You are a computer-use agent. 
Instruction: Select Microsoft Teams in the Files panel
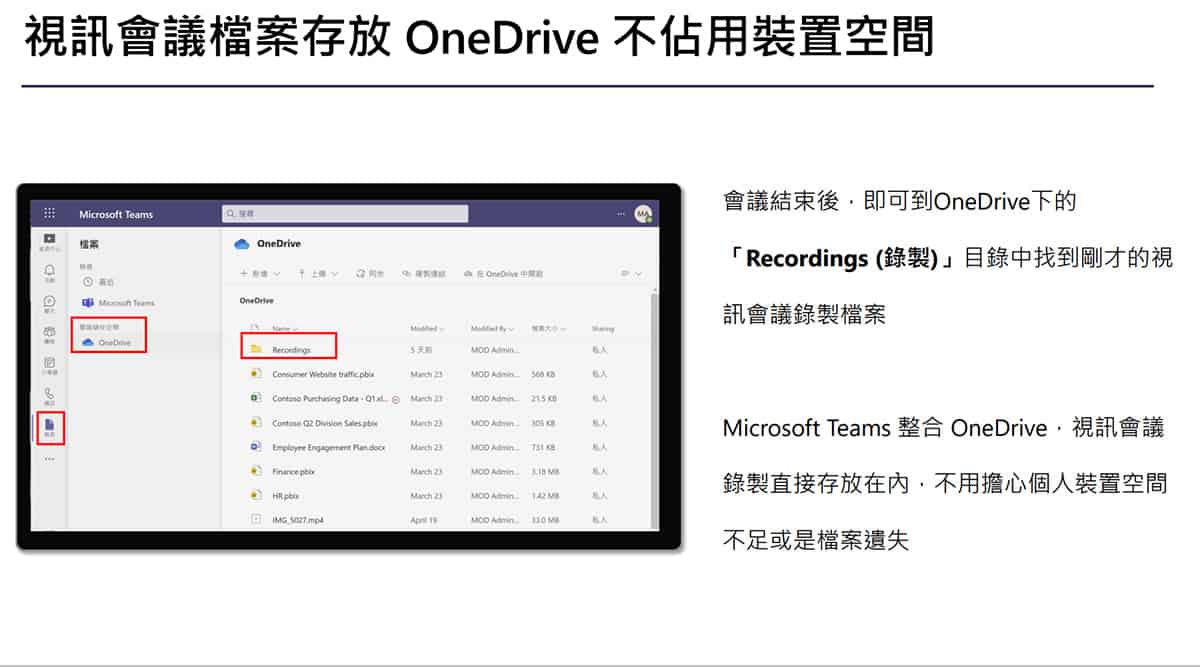(x=118, y=303)
